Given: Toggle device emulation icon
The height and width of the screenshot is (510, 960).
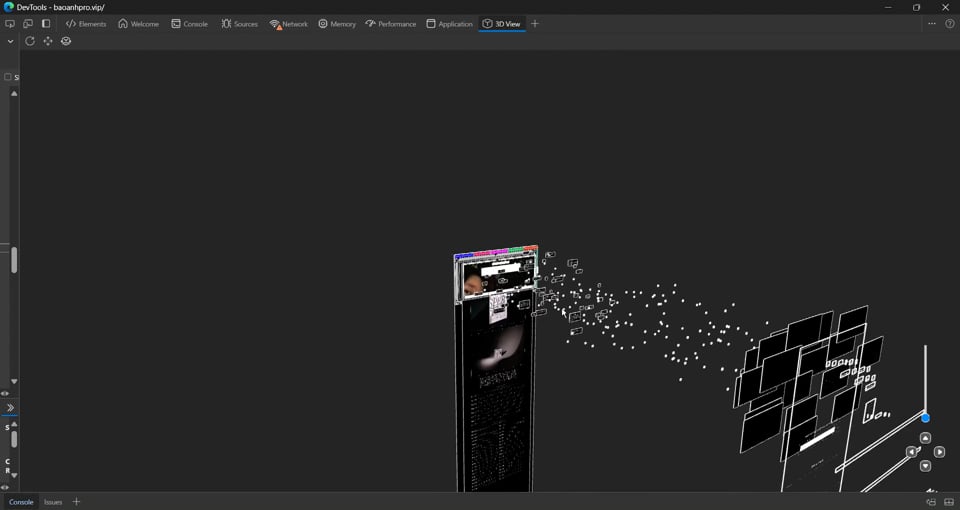Looking at the screenshot, I should coord(28,24).
